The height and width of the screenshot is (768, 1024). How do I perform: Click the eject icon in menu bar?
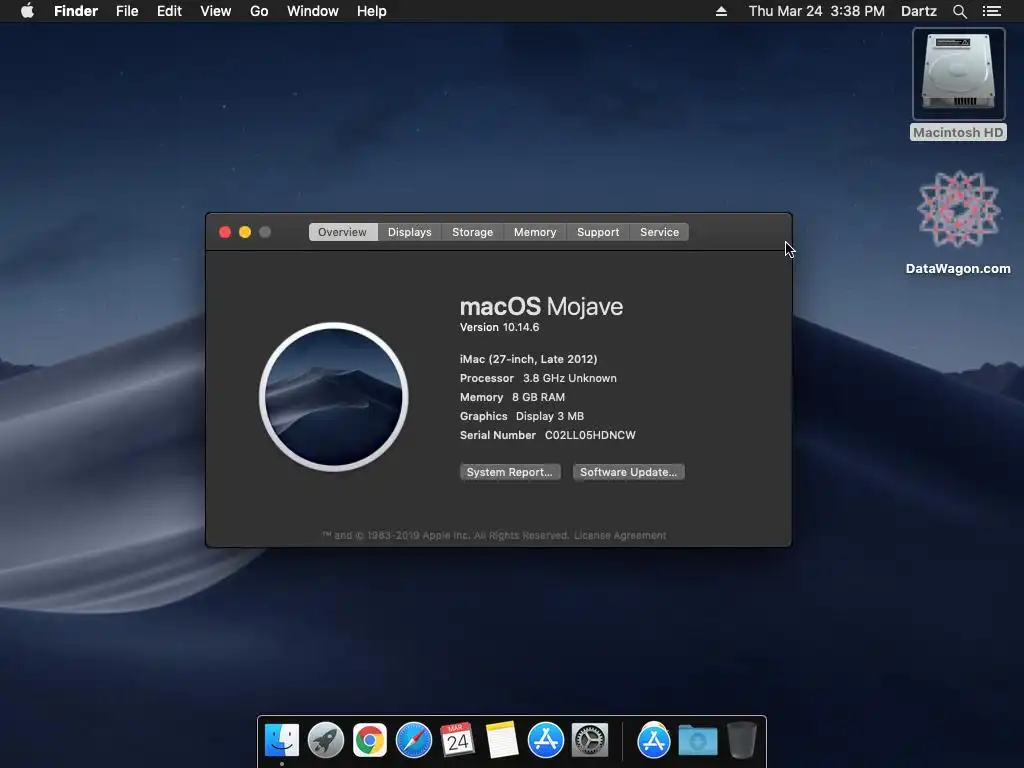coord(721,11)
